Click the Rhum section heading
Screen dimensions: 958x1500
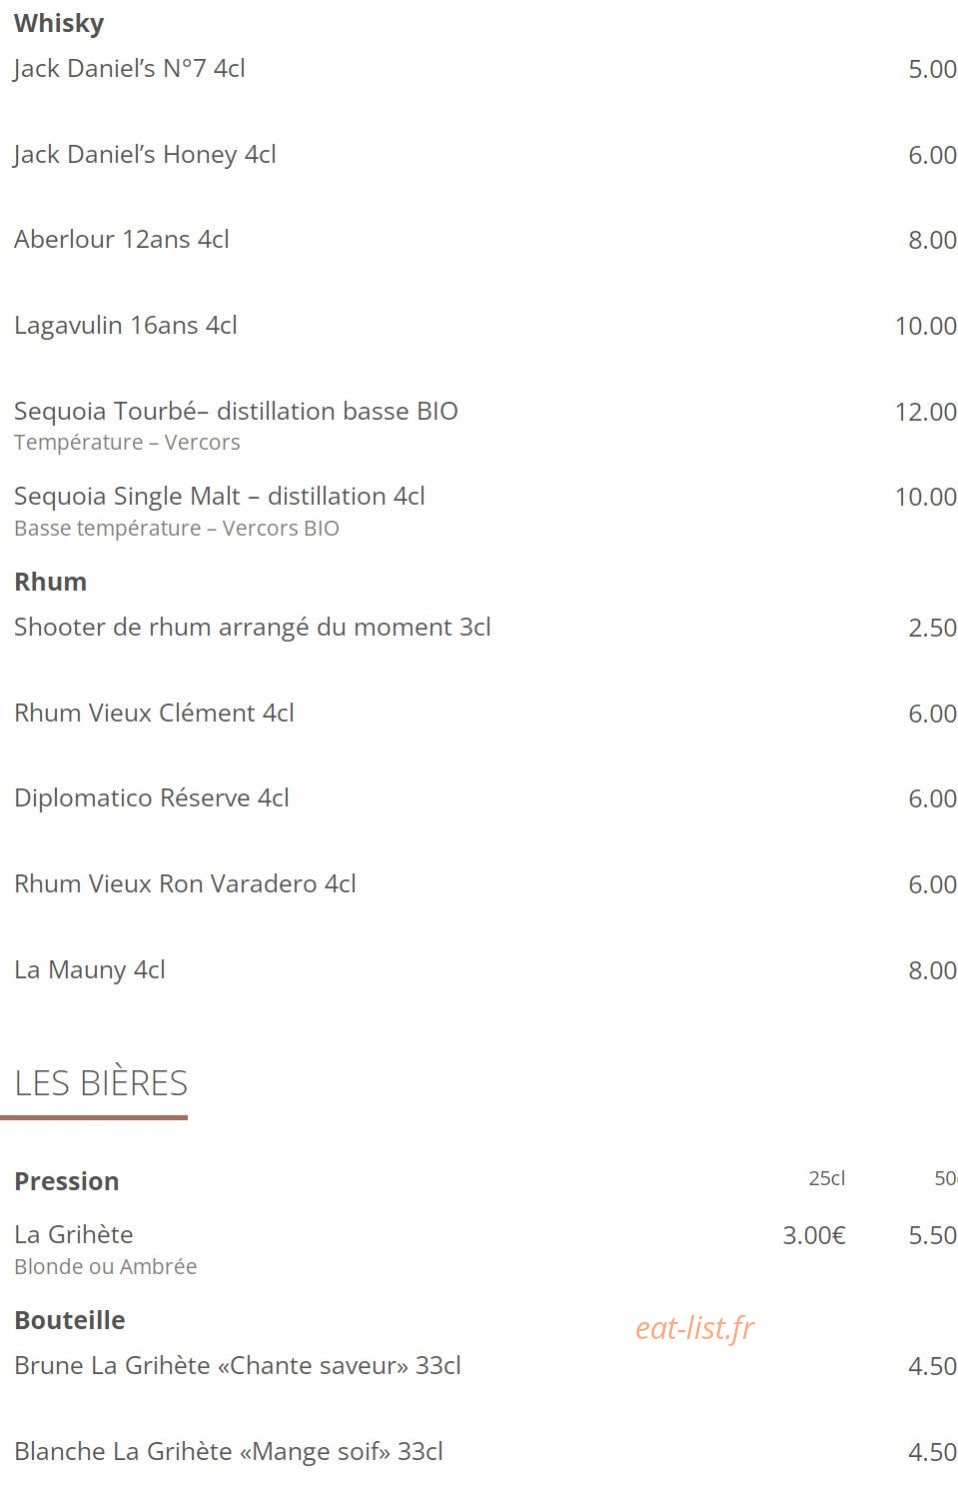51,582
